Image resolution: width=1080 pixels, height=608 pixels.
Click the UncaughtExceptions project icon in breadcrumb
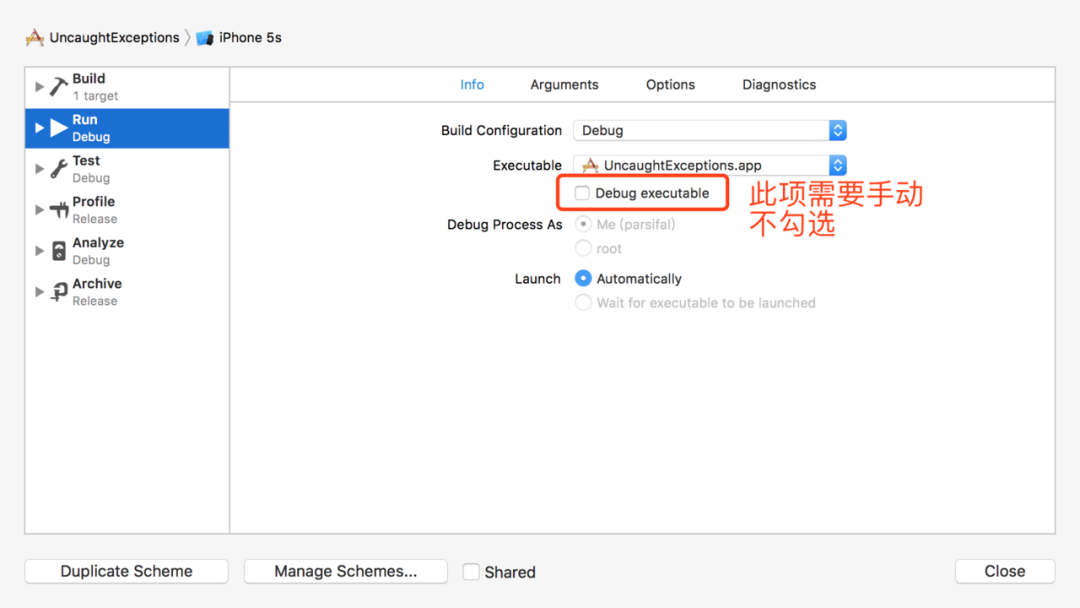(35, 38)
